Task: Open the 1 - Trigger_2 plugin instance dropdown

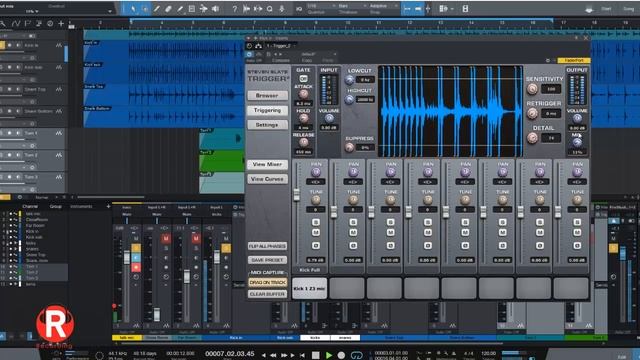Action: click(x=281, y=46)
